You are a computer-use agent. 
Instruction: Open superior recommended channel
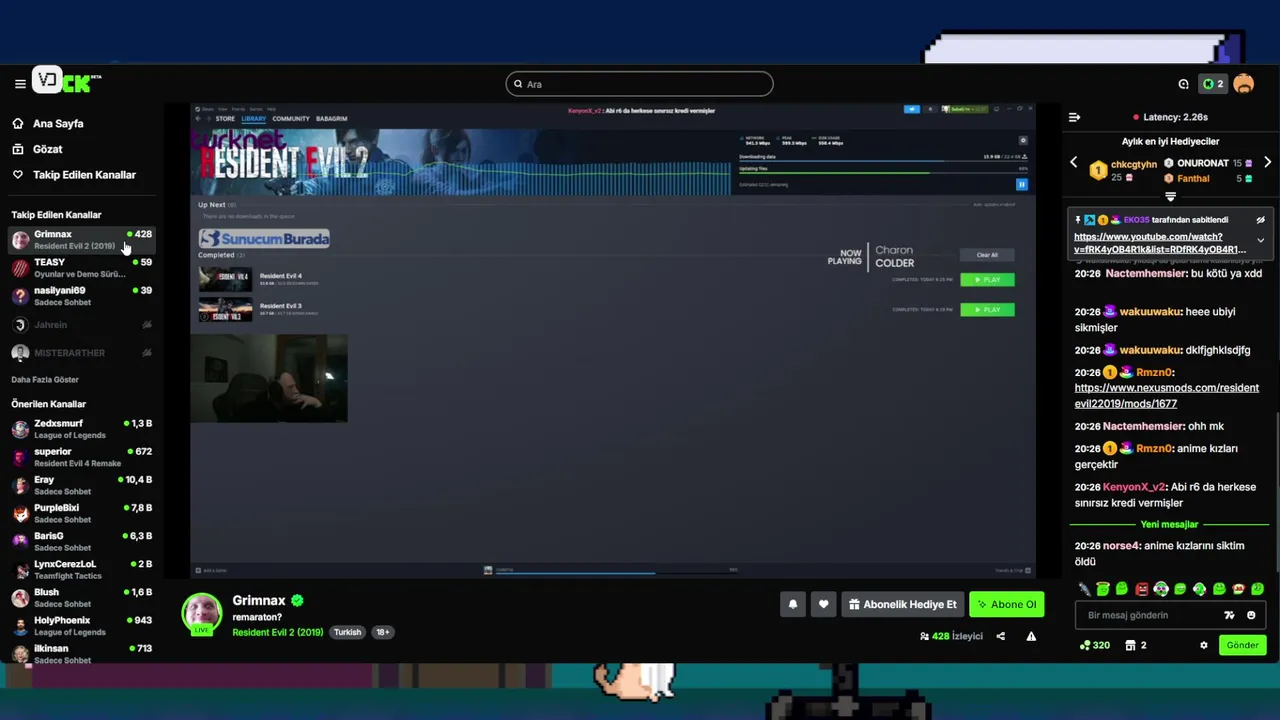pyautogui.click(x=82, y=457)
